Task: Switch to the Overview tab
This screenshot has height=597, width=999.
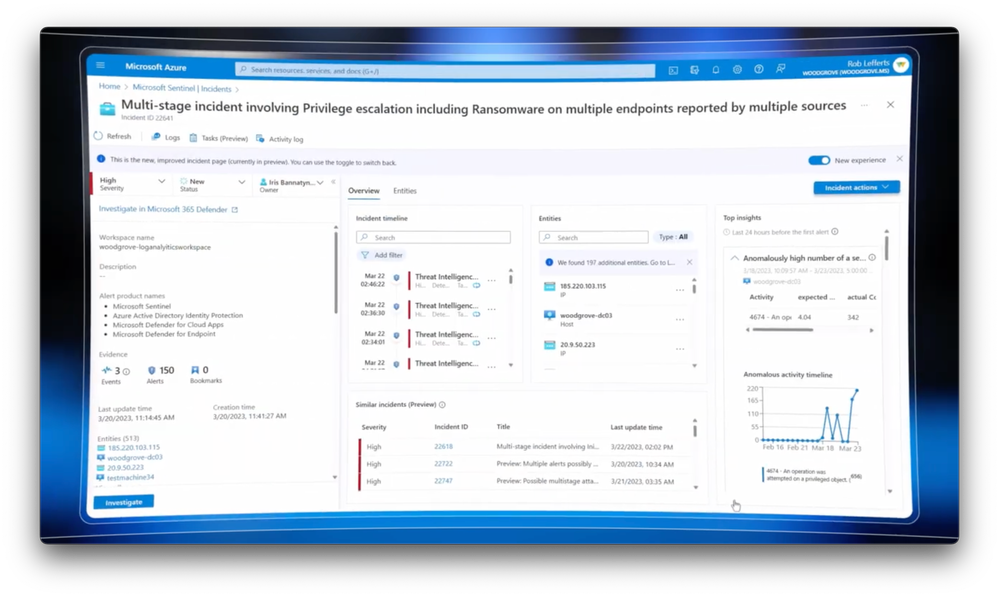Action: pyautogui.click(x=364, y=191)
